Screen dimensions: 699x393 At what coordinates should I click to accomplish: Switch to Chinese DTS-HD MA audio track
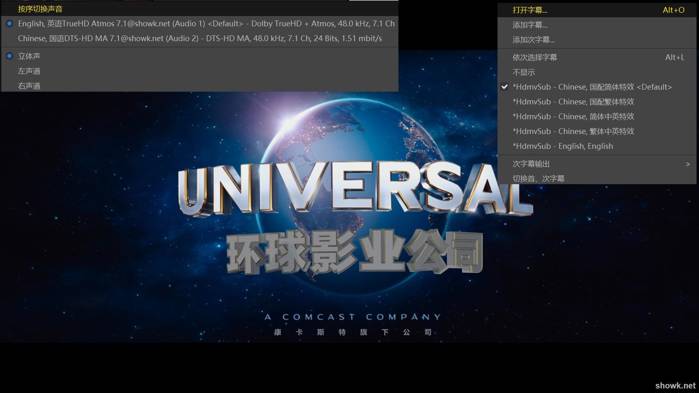point(200,39)
